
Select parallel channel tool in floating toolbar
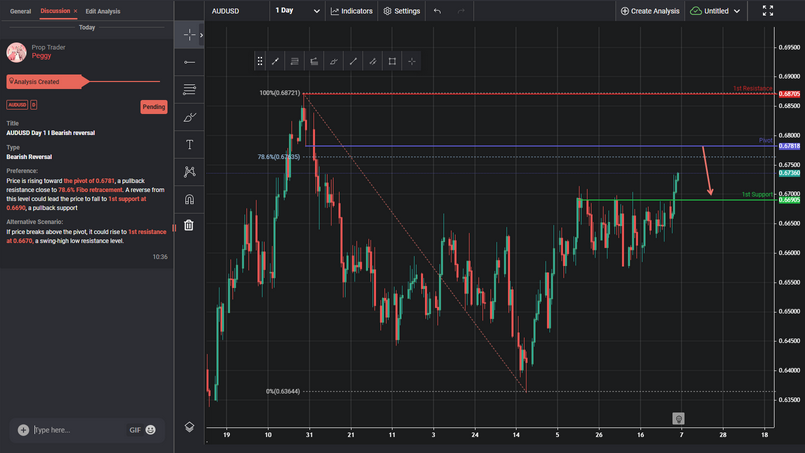point(373,61)
